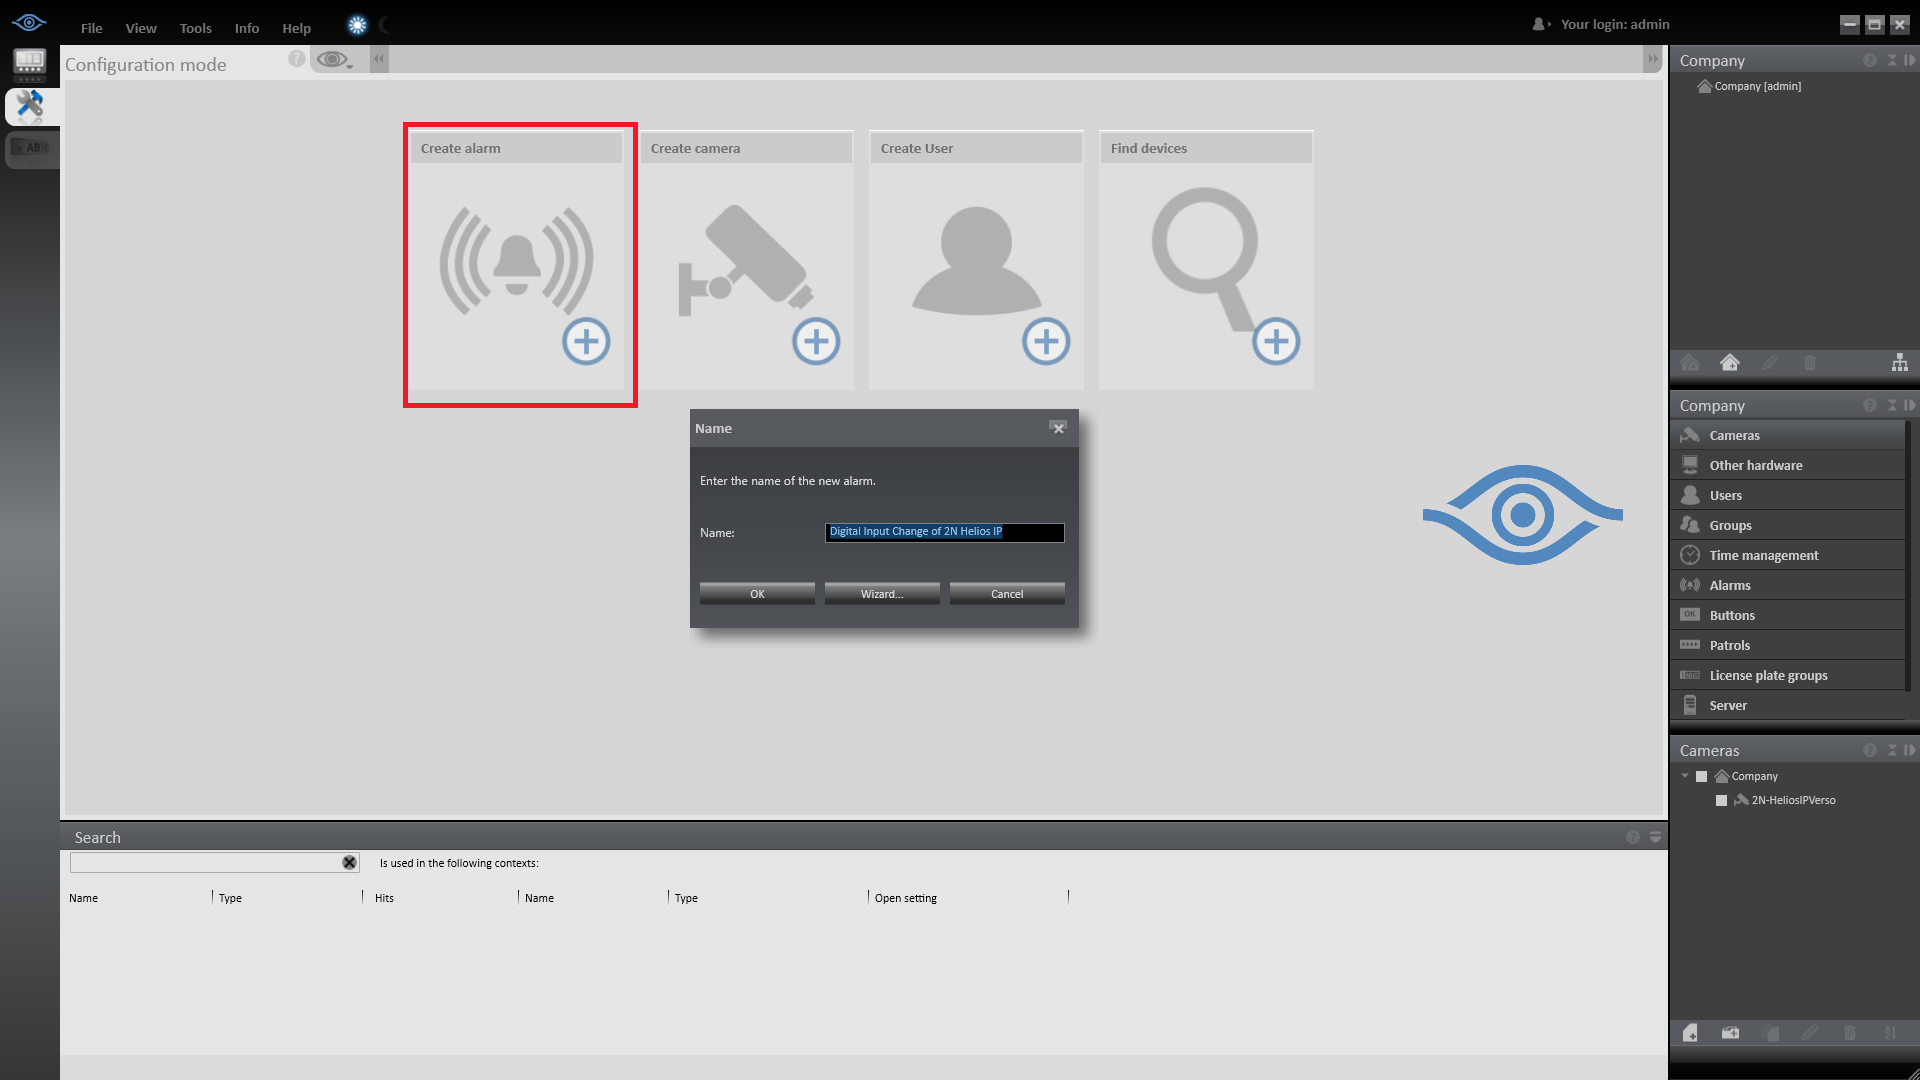This screenshot has width=1920, height=1080.
Task: Open the Find devices magnifier tile
Action: [x=1205, y=262]
